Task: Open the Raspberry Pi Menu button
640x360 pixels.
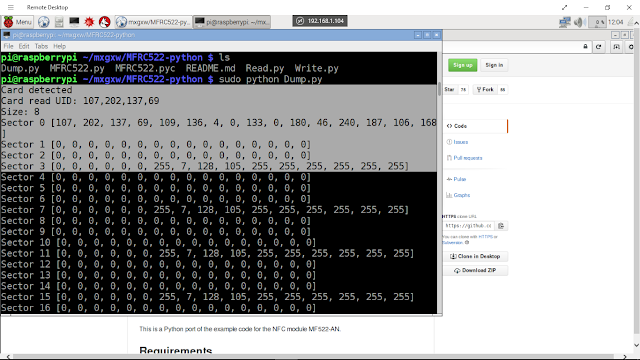Action: pos(18,22)
